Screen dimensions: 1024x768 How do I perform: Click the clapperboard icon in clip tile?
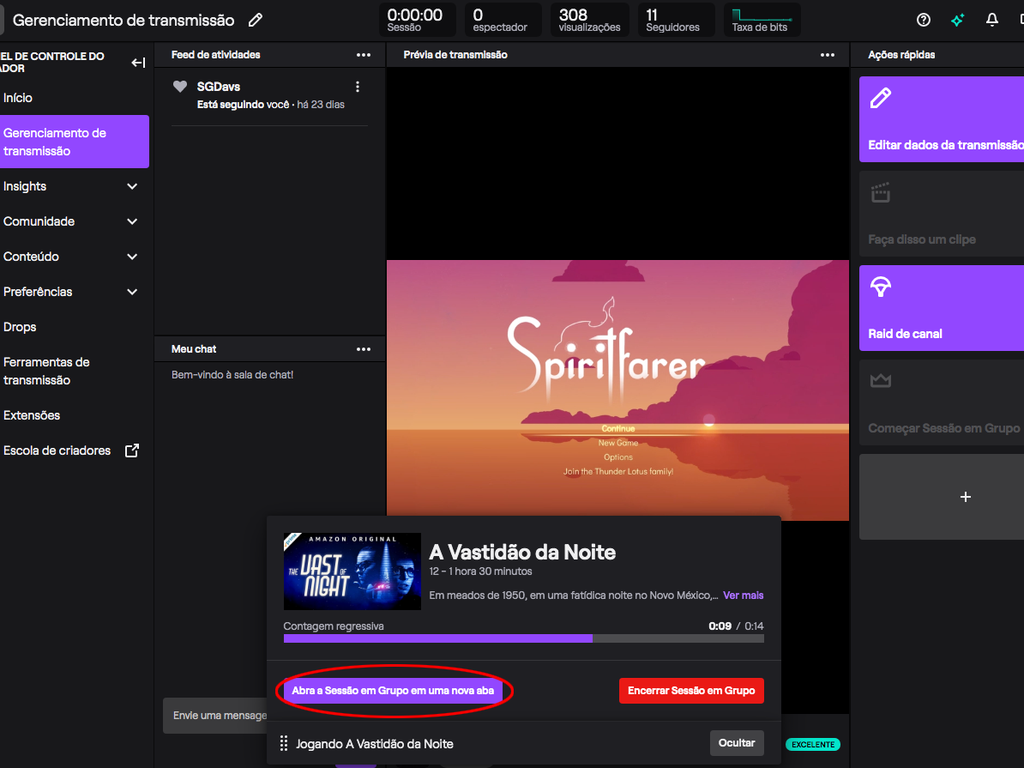click(880, 193)
